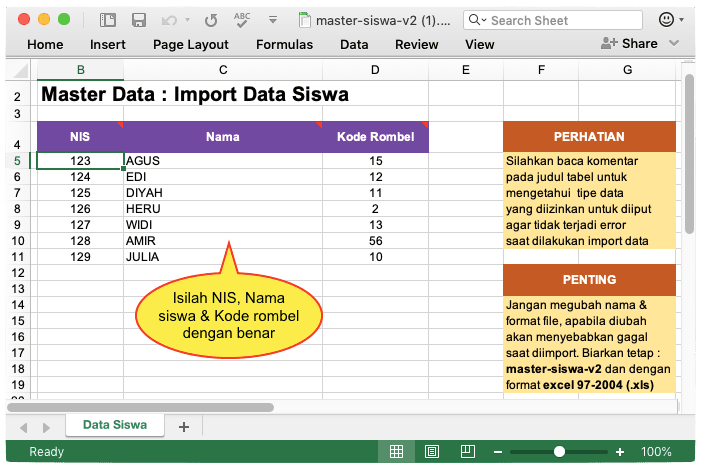This screenshot has height=472, width=703.
Task: Switch to Normal view grid icon
Action: coord(396,451)
